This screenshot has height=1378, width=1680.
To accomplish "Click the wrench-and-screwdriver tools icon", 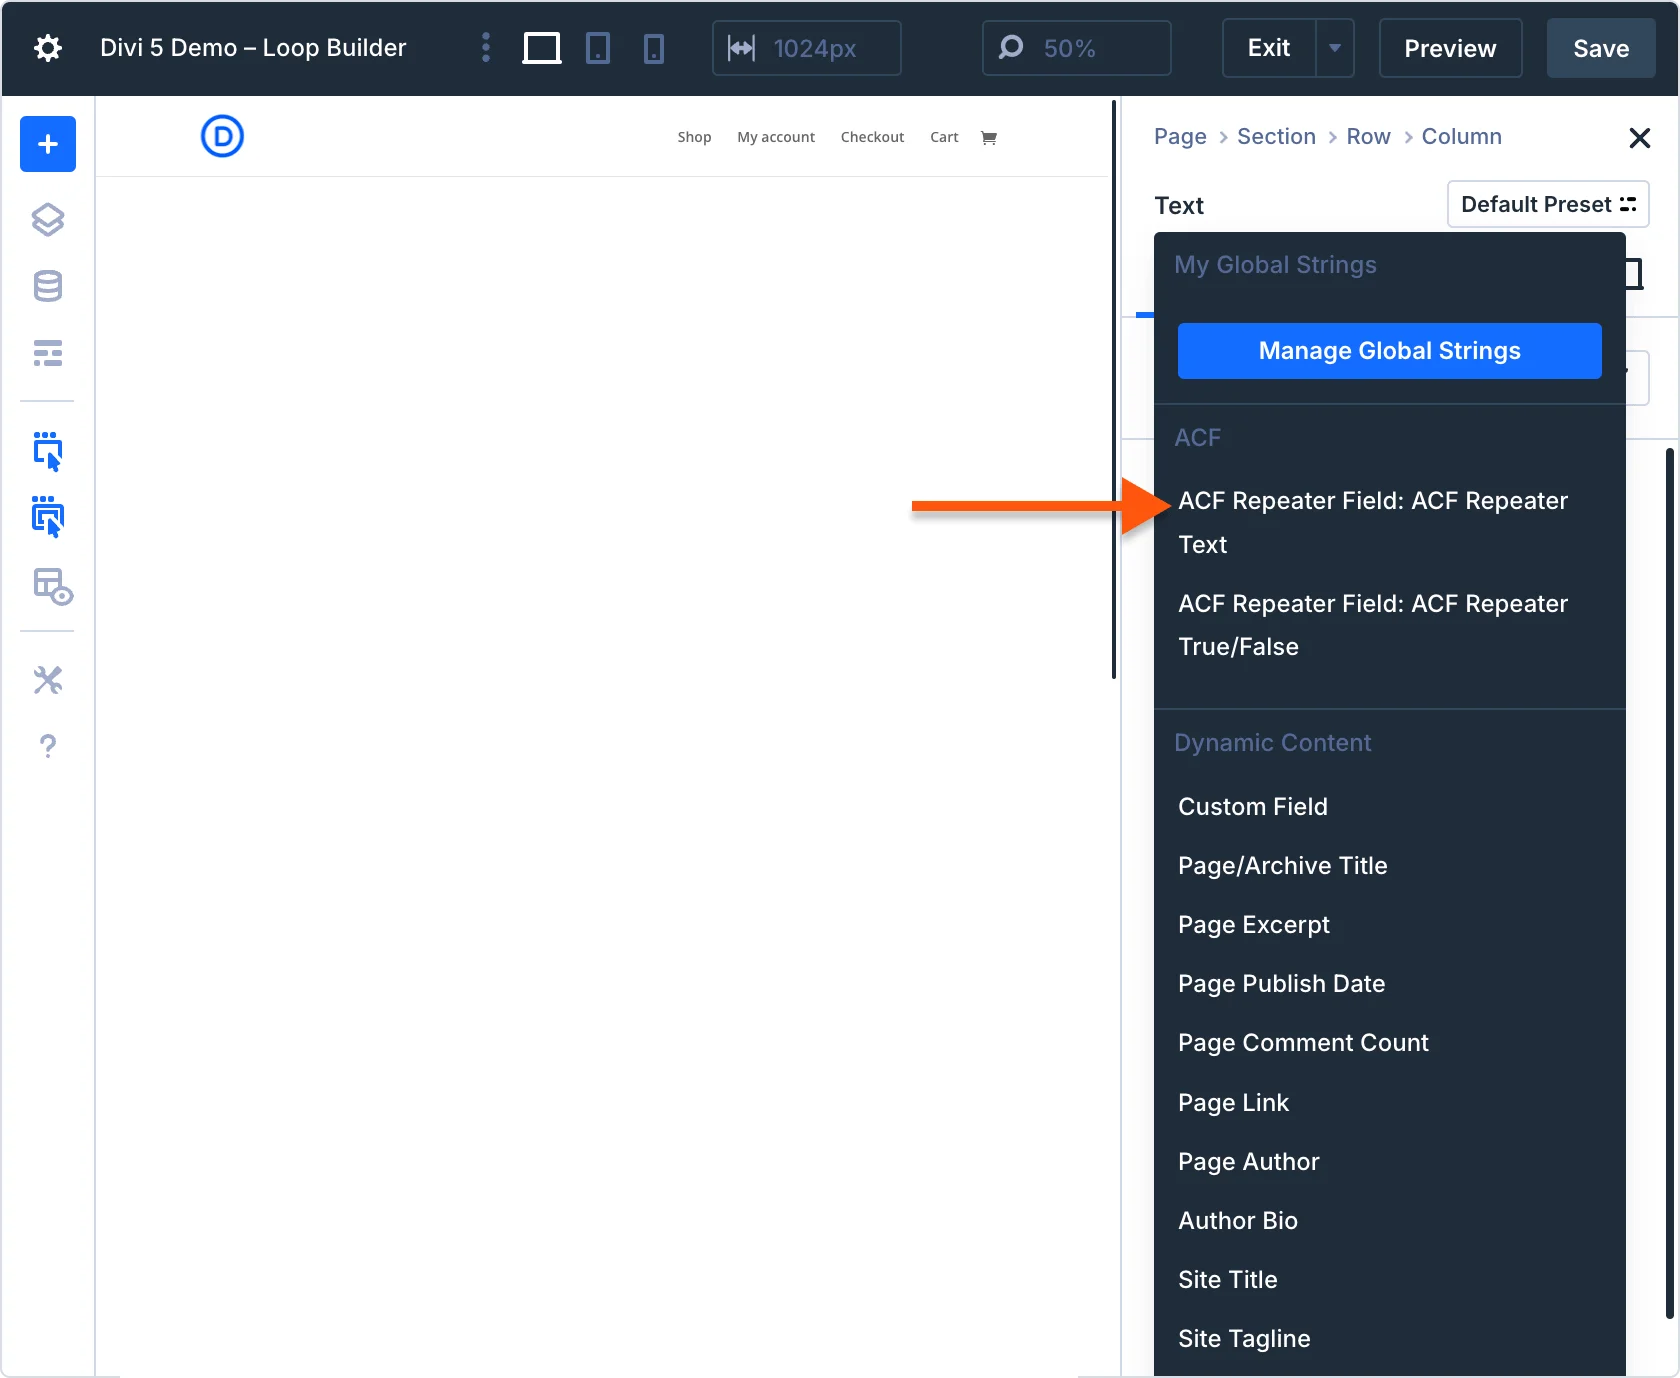I will click(x=47, y=680).
